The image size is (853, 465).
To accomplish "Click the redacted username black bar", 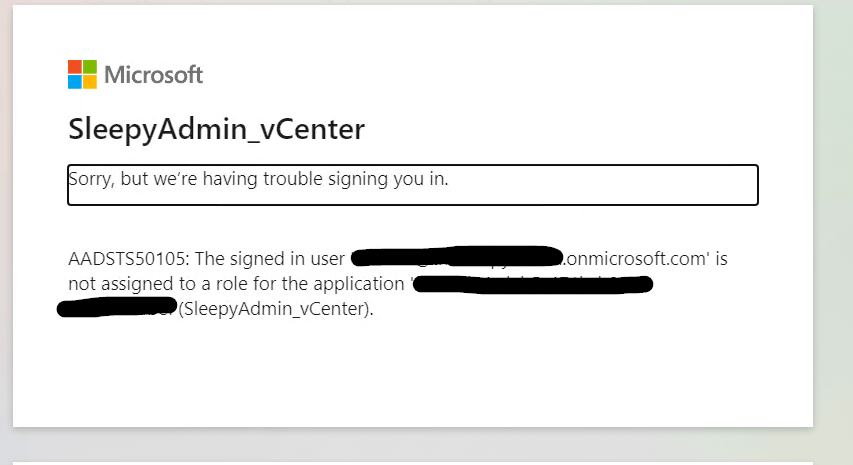I will (455, 258).
